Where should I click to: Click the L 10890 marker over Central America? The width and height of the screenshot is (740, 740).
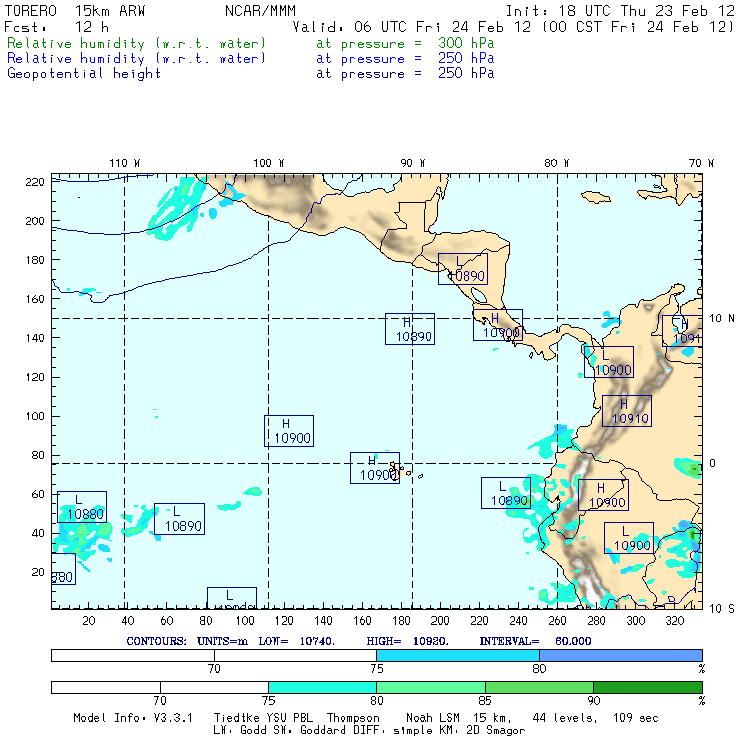click(x=462, y=269)
